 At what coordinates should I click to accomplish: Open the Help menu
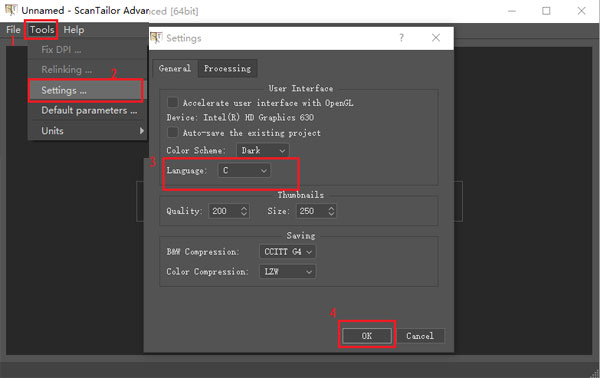73,30
